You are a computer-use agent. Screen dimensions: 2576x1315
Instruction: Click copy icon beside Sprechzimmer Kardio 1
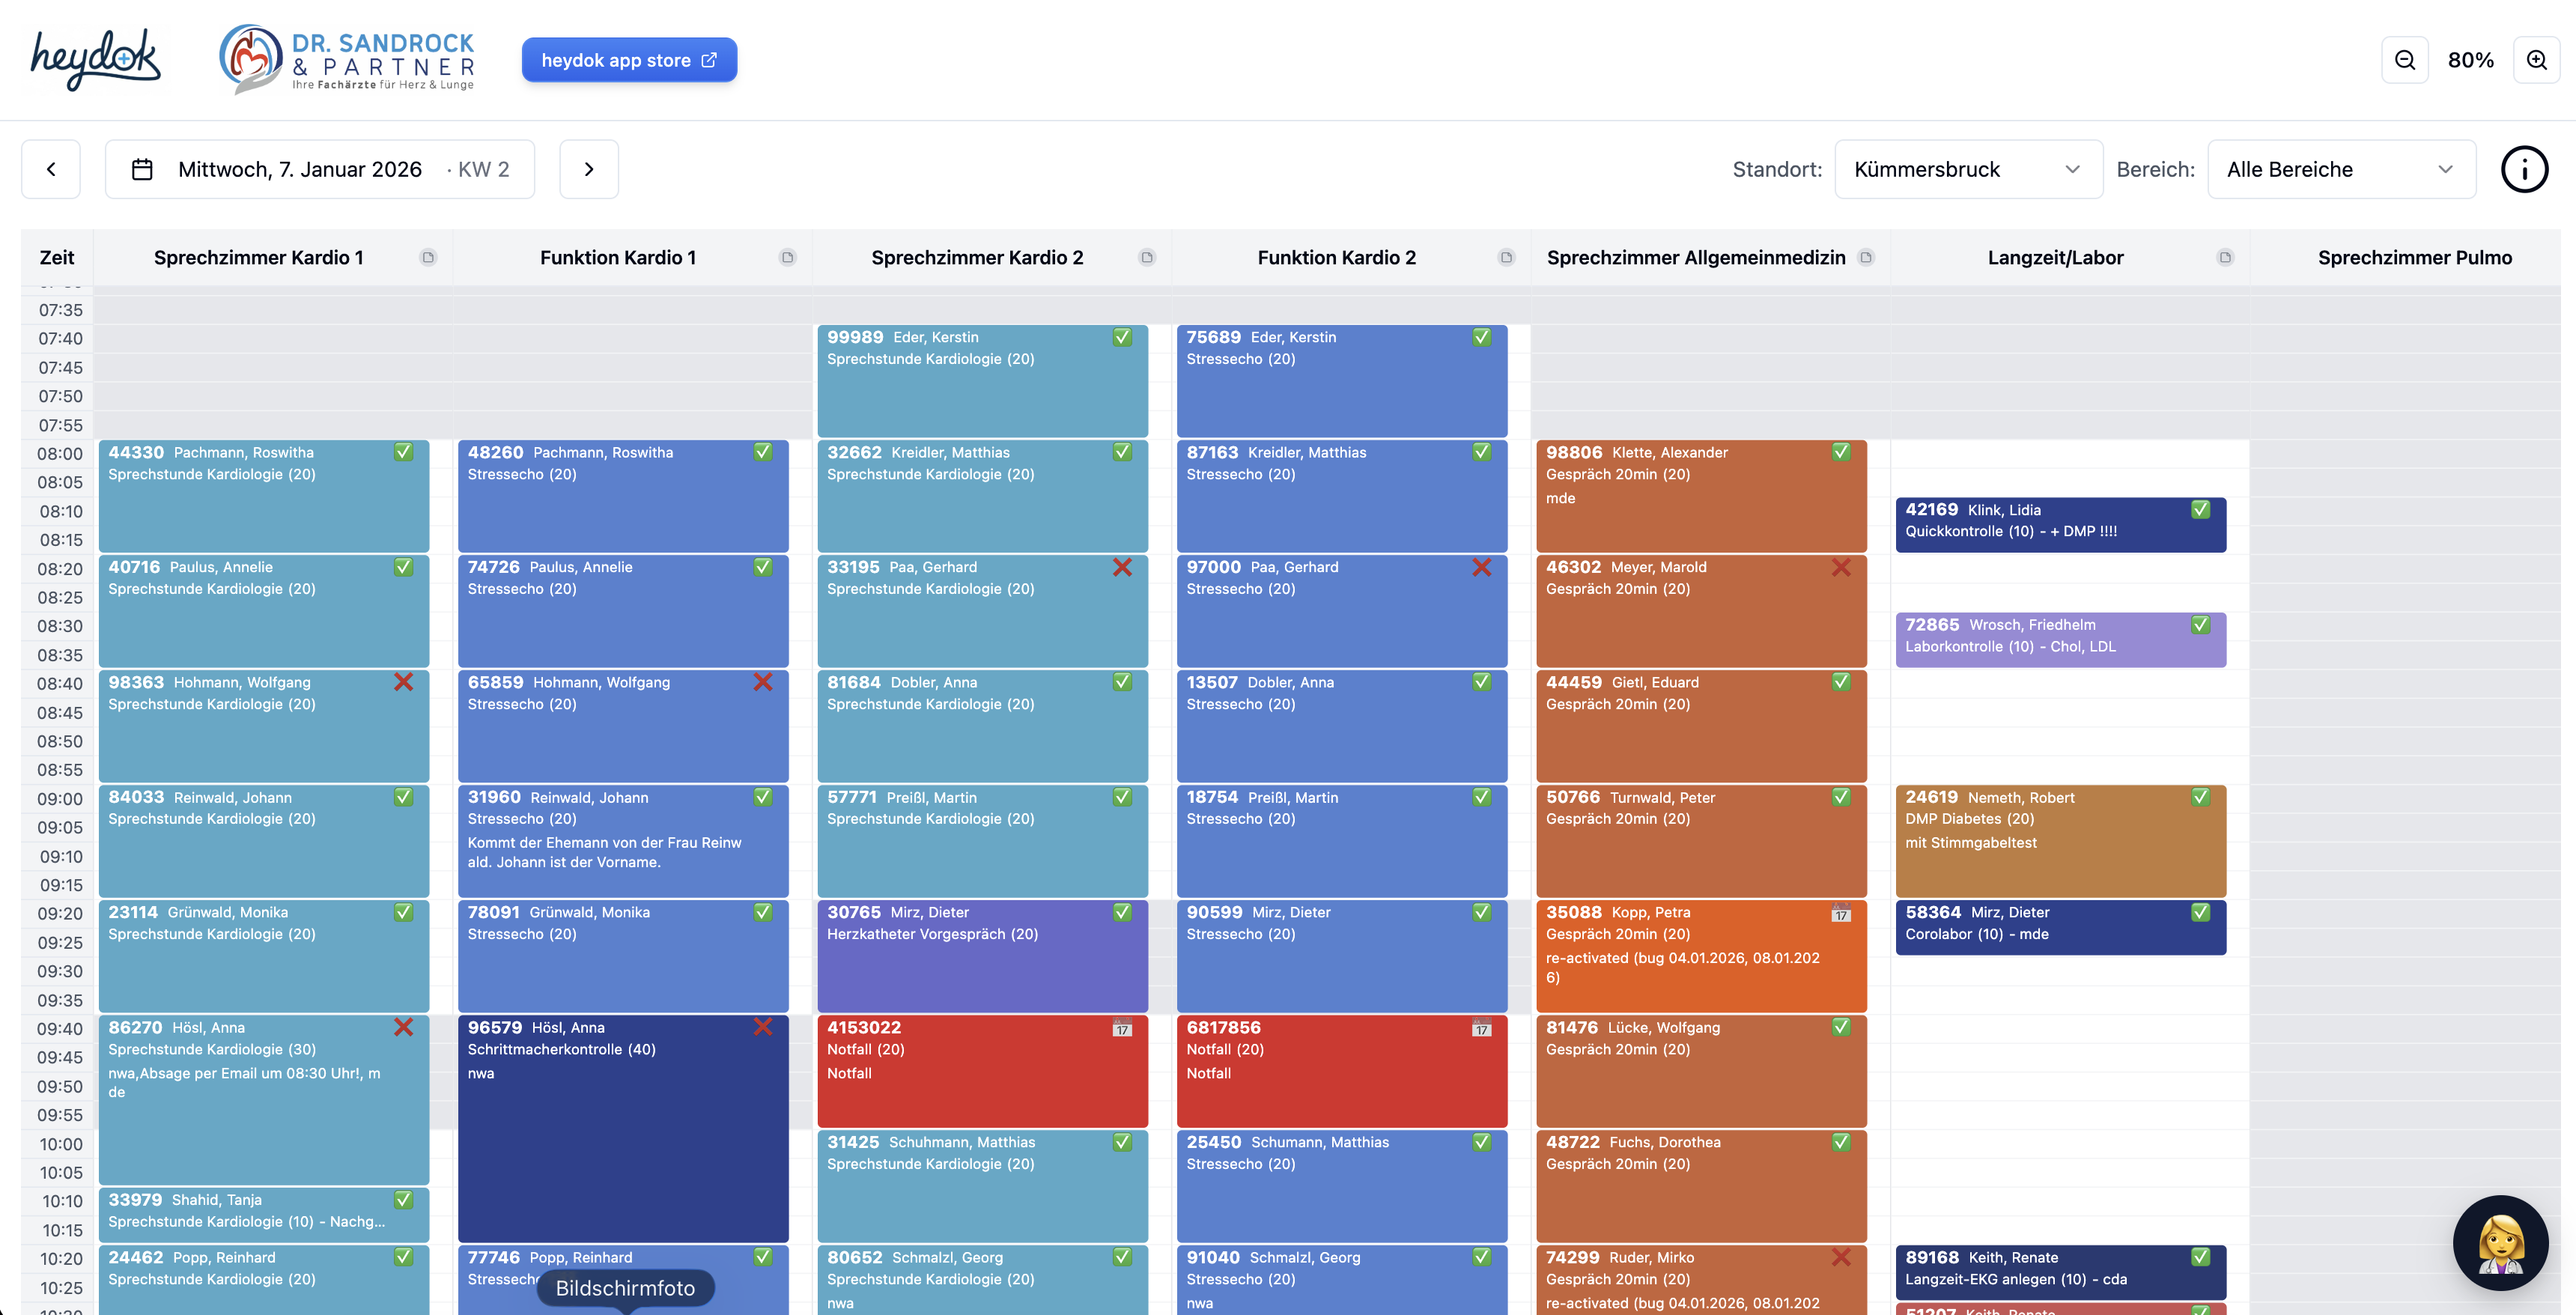click(x=428, y=257)
